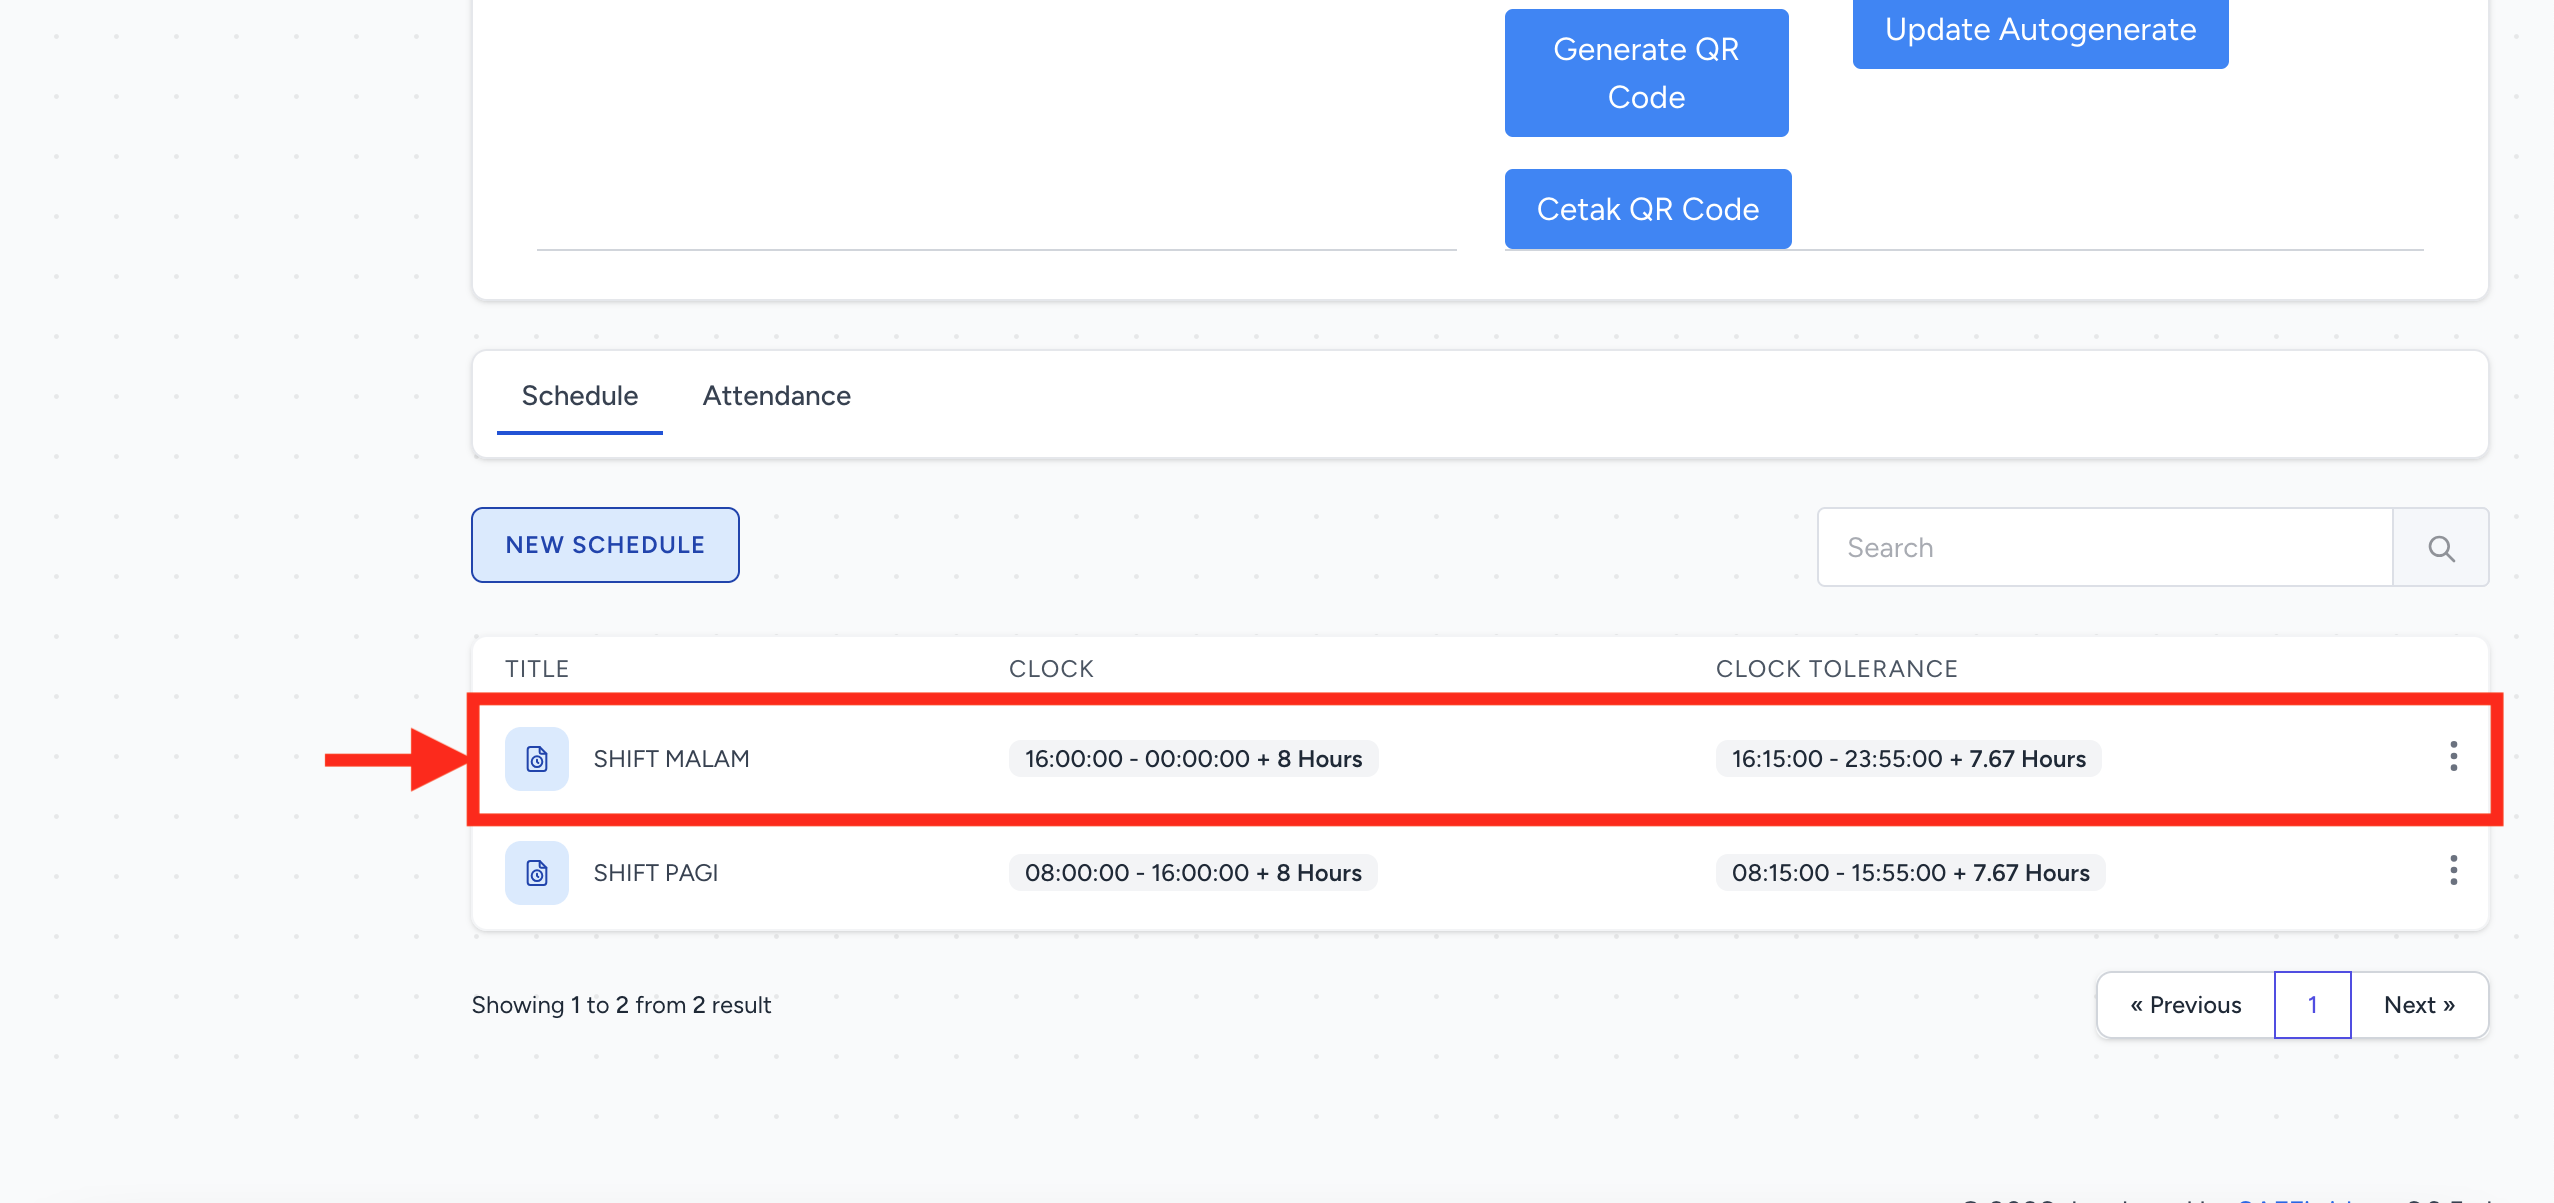2554x1203 pixels.
Task: Switch to the Attendance tab
Action: pos(776,396)
